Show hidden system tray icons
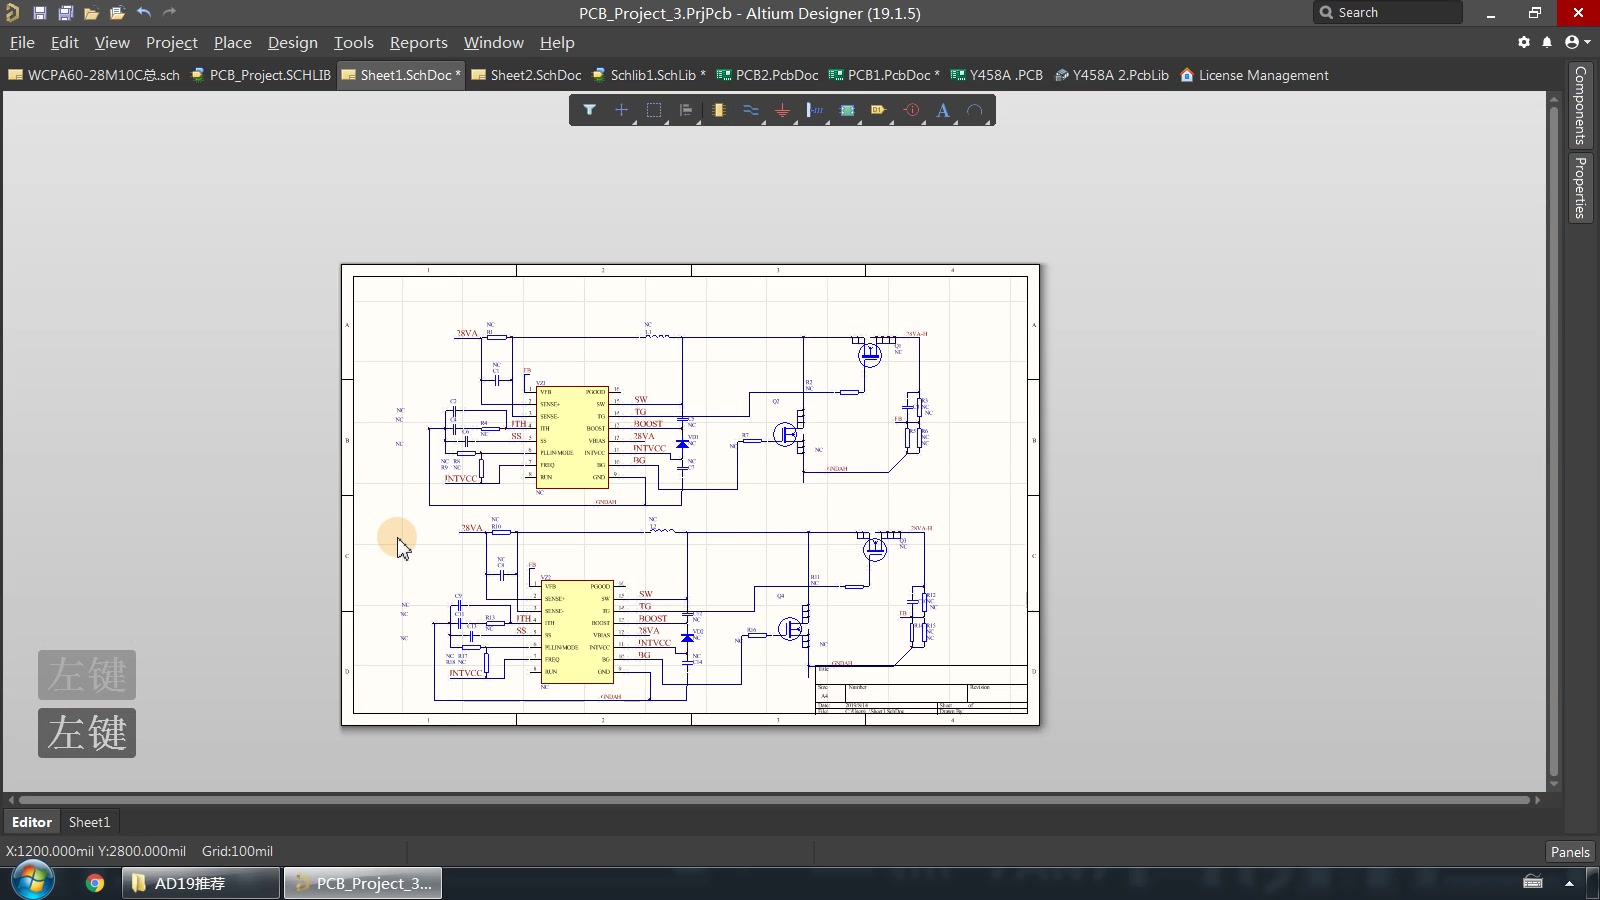1600x900 pixels. click(x=1569, y=883)
